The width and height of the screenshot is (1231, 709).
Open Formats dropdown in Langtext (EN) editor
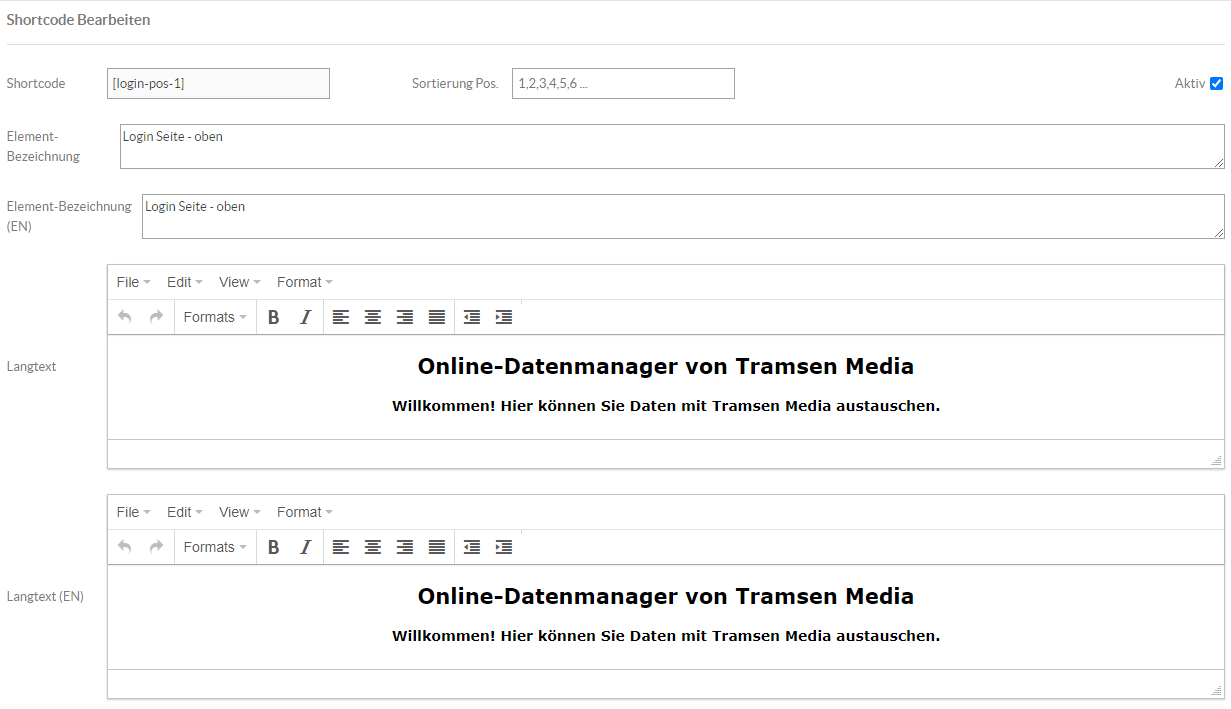click(215, 547)
